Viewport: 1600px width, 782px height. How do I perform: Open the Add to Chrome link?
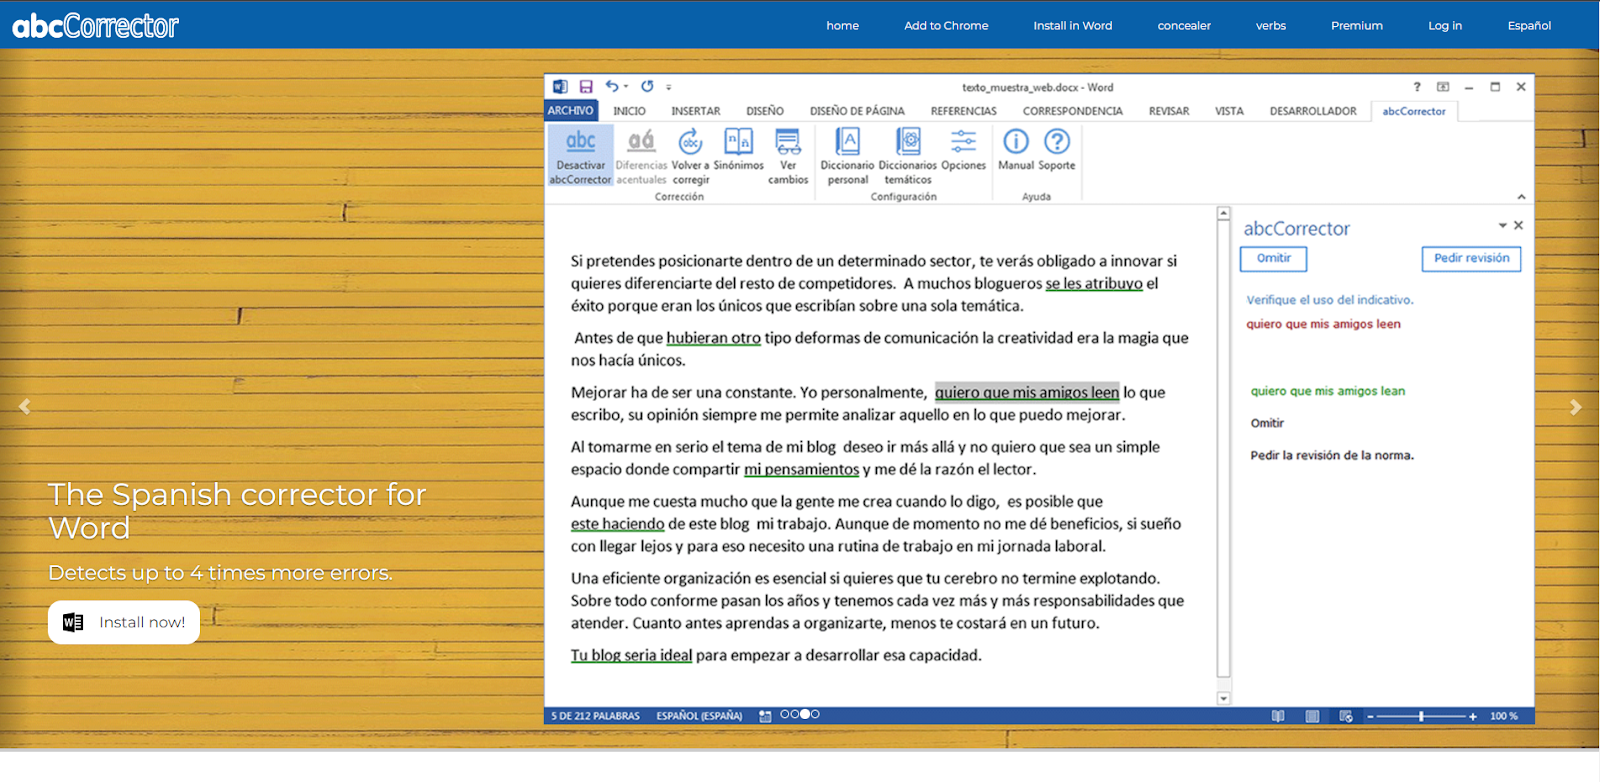946,26
